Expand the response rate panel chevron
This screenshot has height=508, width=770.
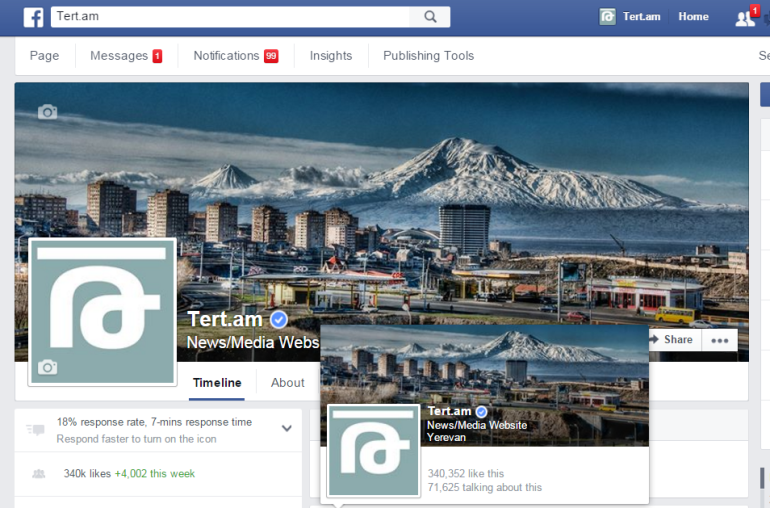tap(287, 428)
